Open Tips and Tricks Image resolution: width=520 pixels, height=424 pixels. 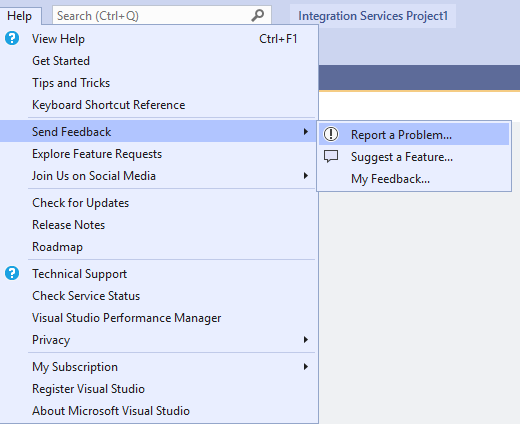click(158, 83)
